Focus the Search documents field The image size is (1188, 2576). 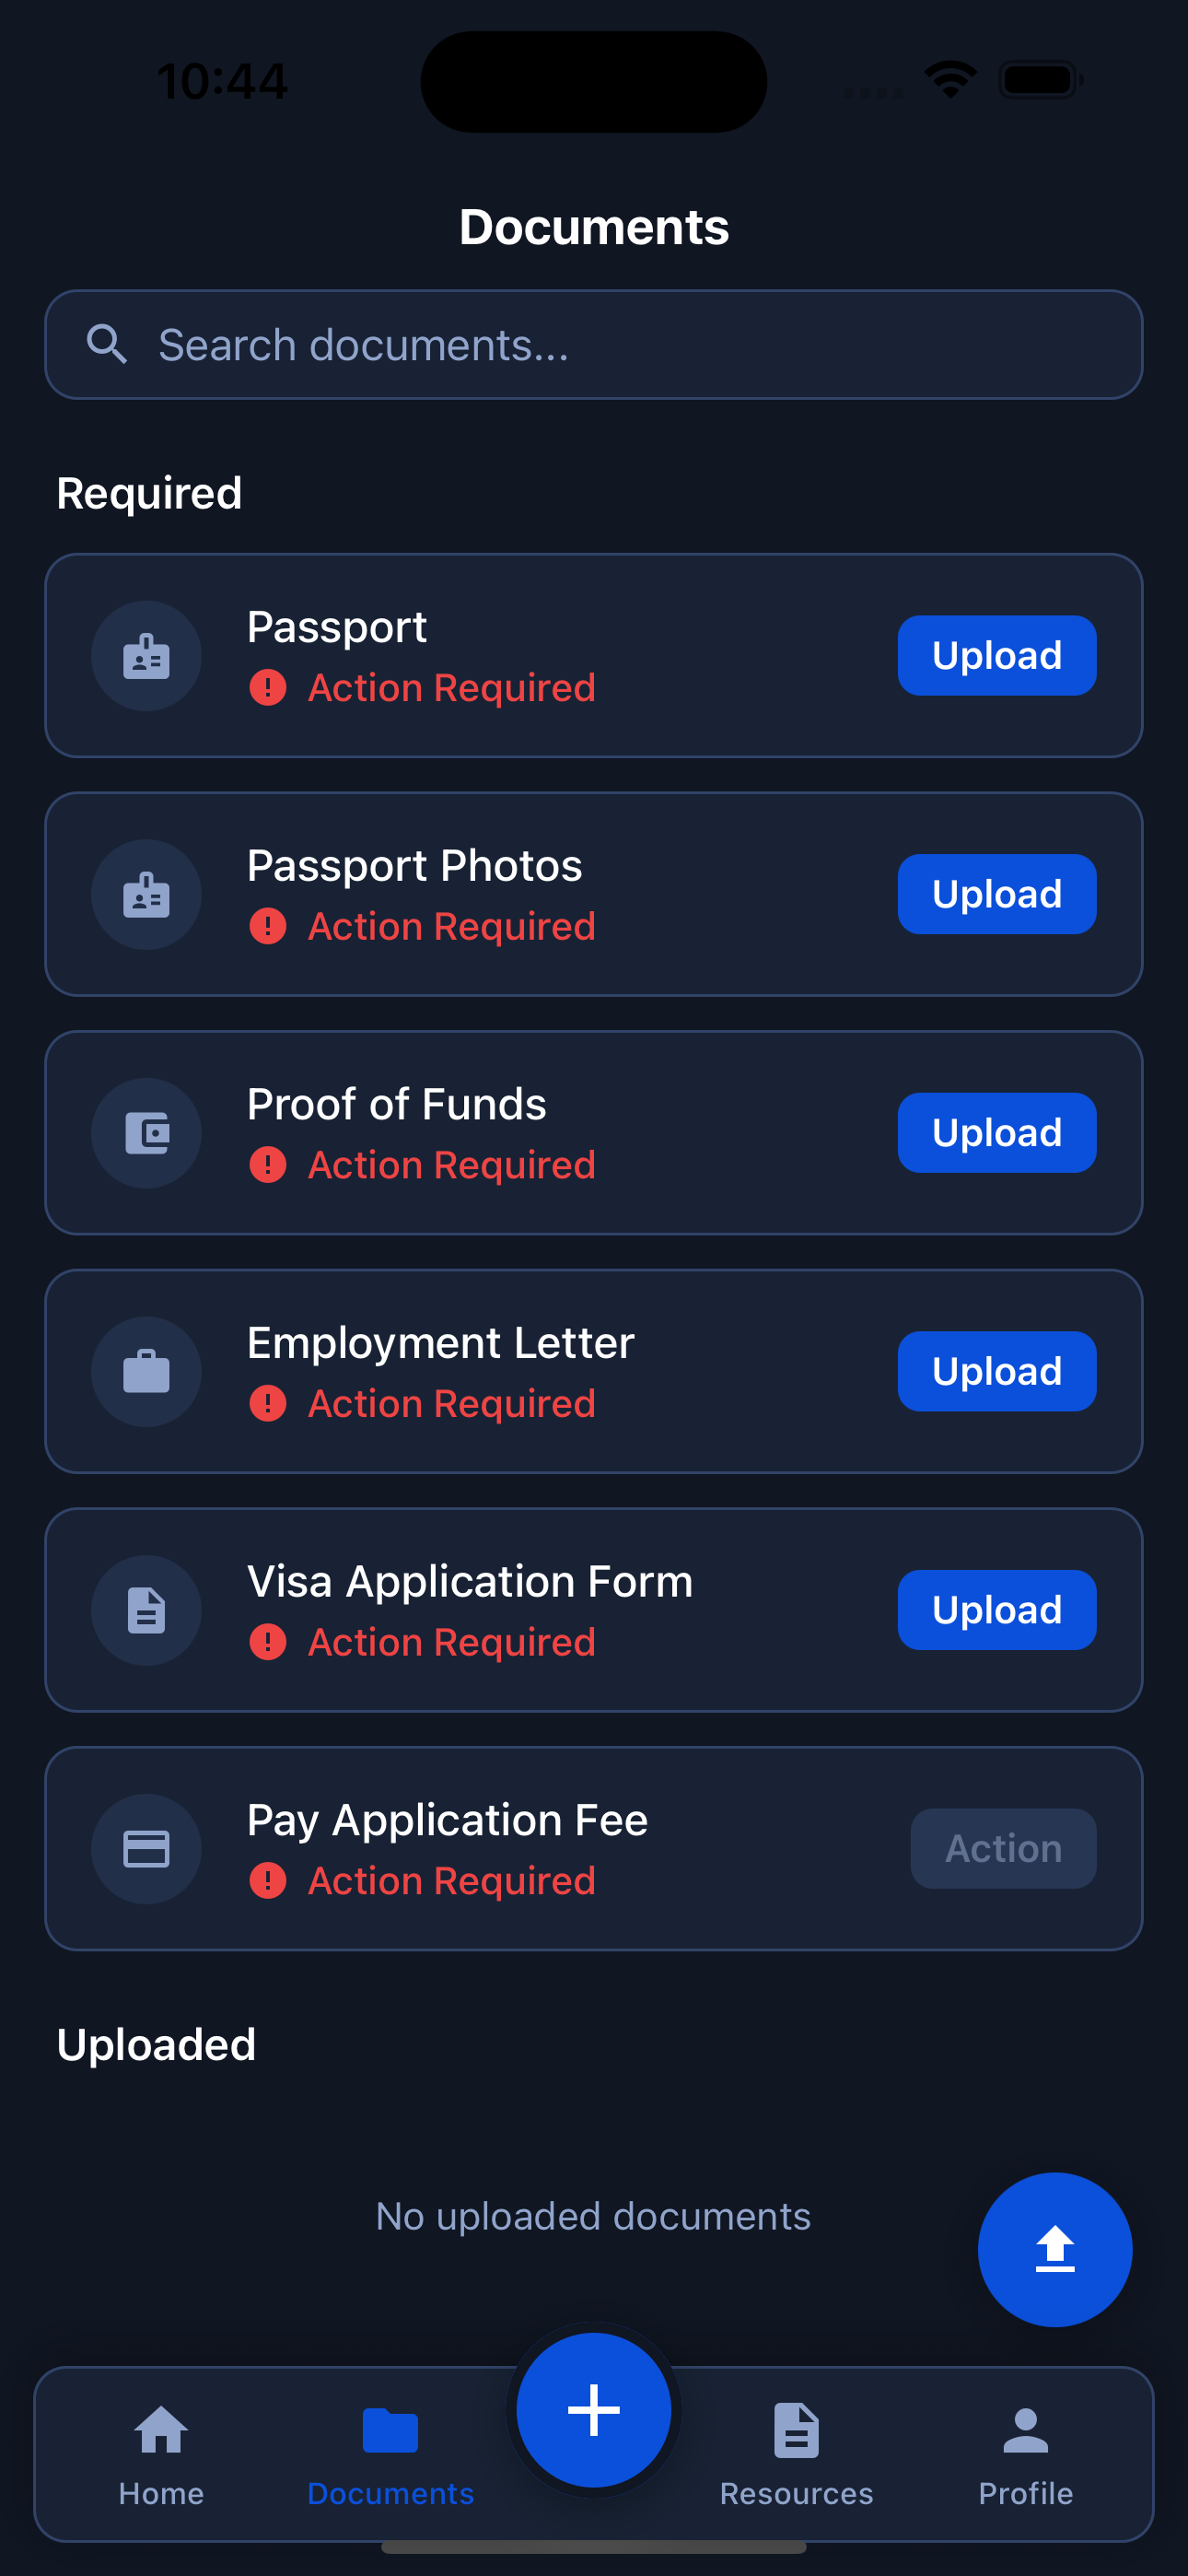[620, 345]
